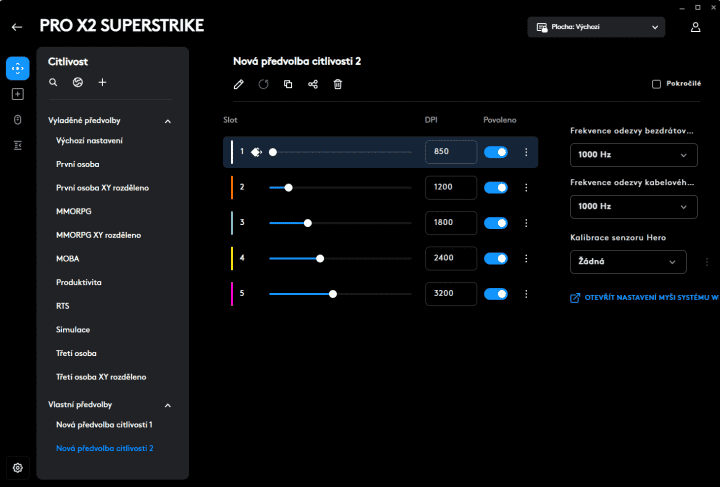720x487 pixels.
Task: Click the 1200 DPI input field
Action: [451, 187]
